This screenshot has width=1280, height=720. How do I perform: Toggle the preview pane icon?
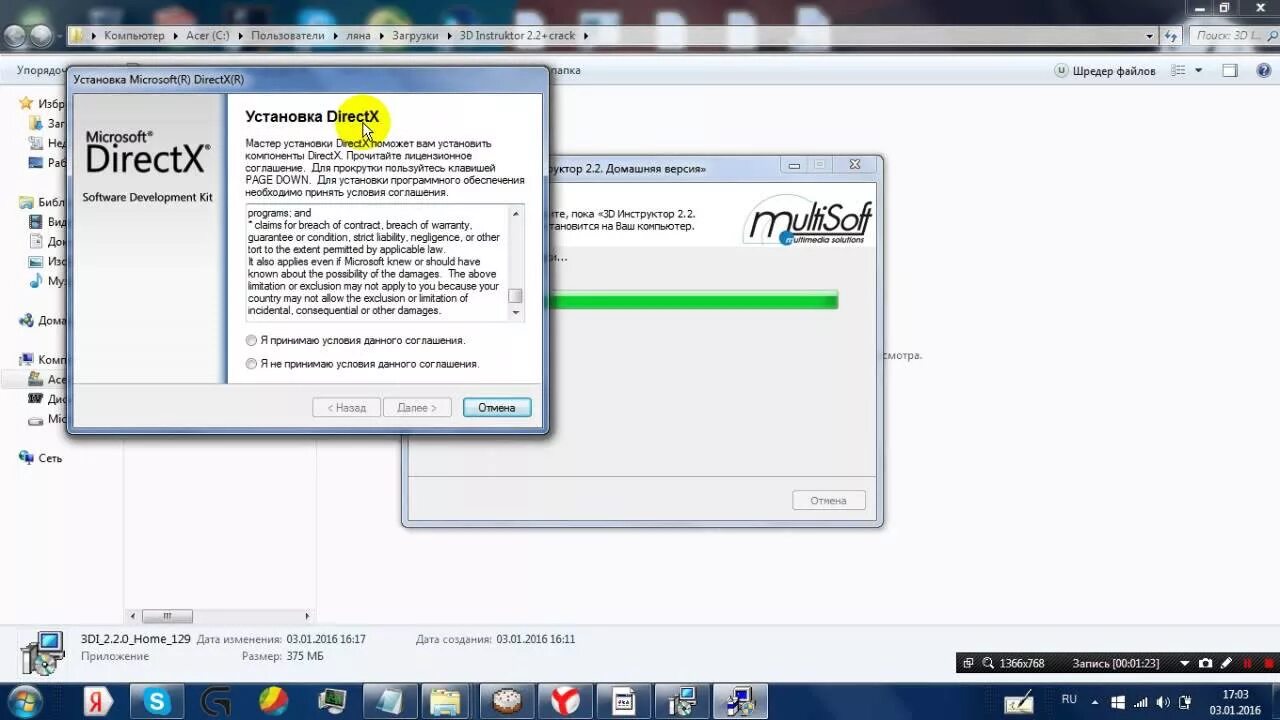(1230, 71)
